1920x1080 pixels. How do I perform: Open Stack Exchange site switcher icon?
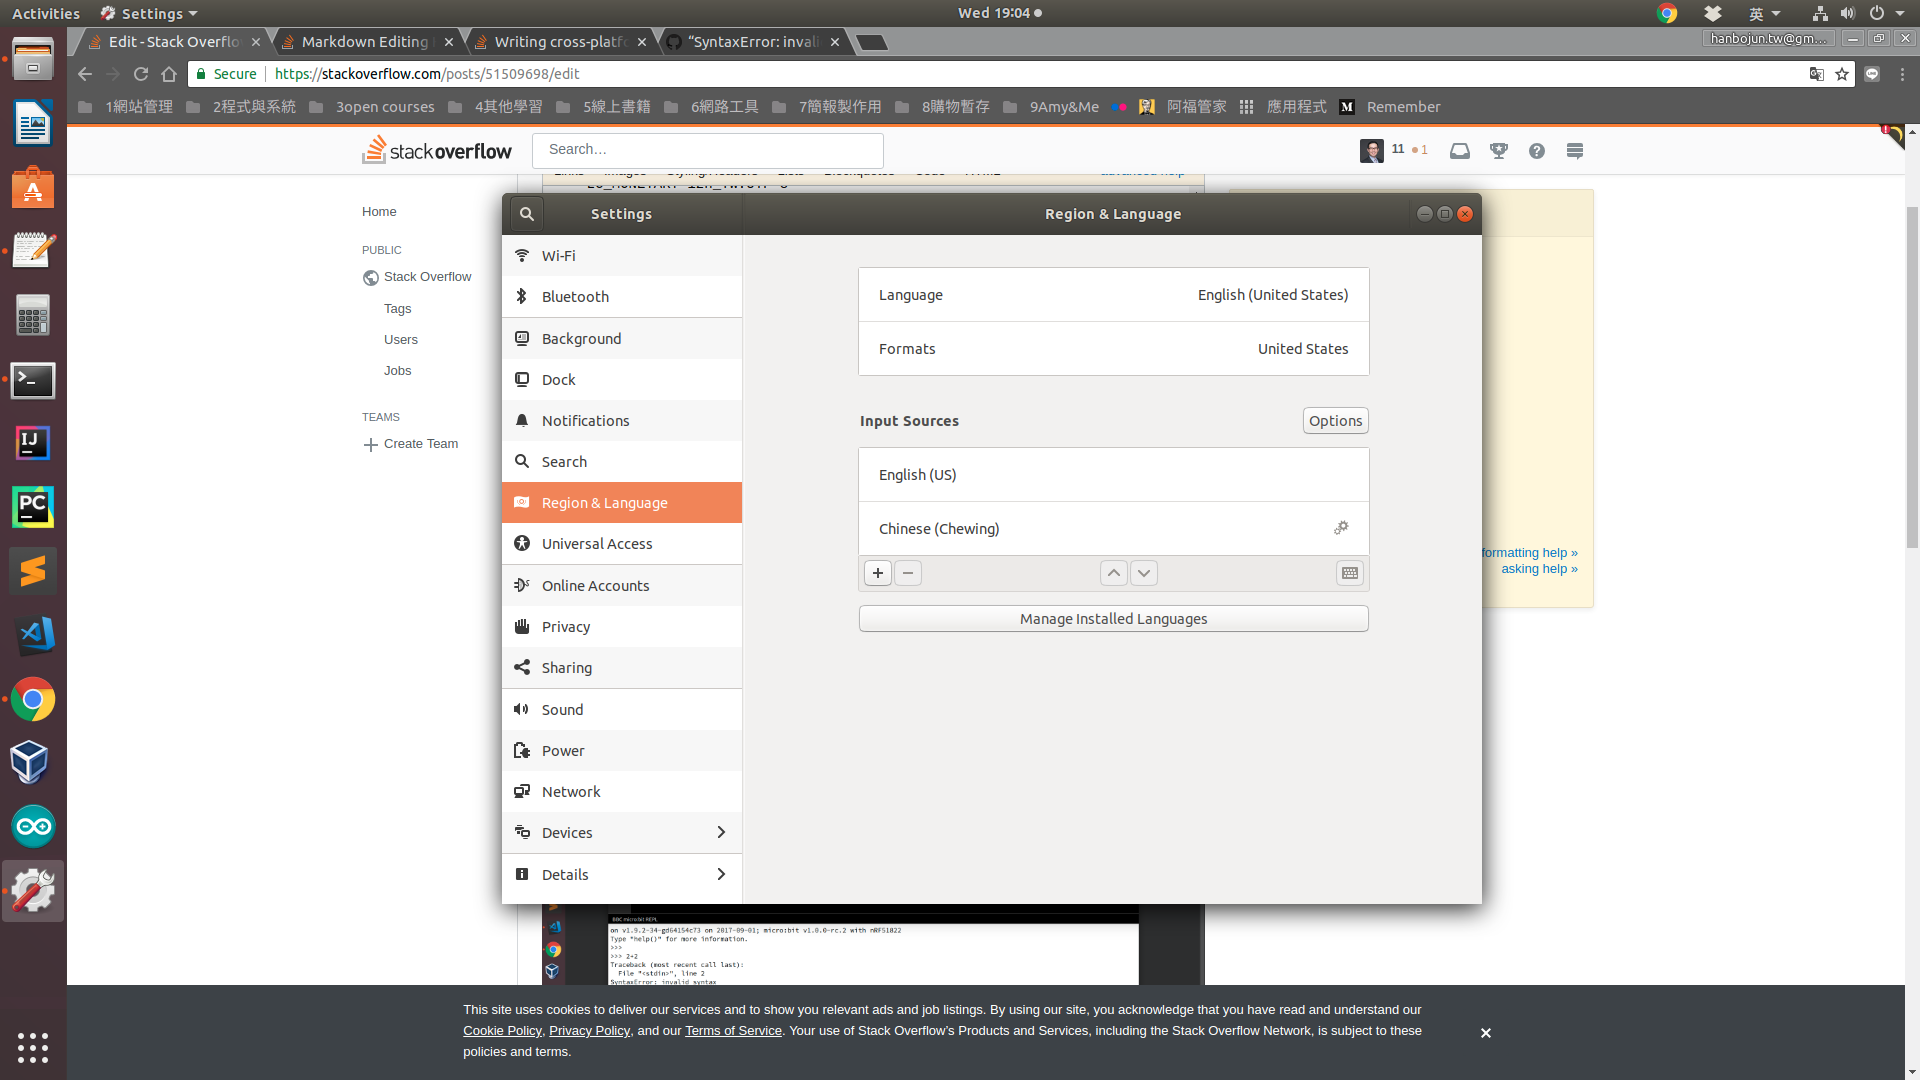1575,151
